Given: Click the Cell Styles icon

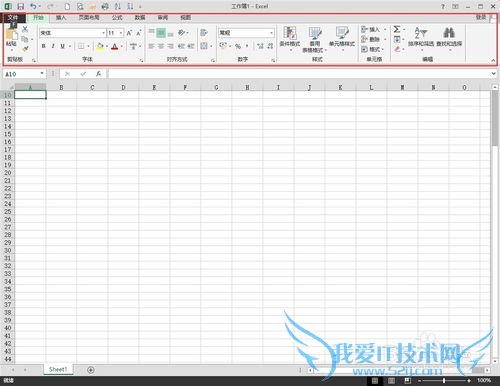Looking at the screenshot, I should pyautogui.click(x=342, y=33).
